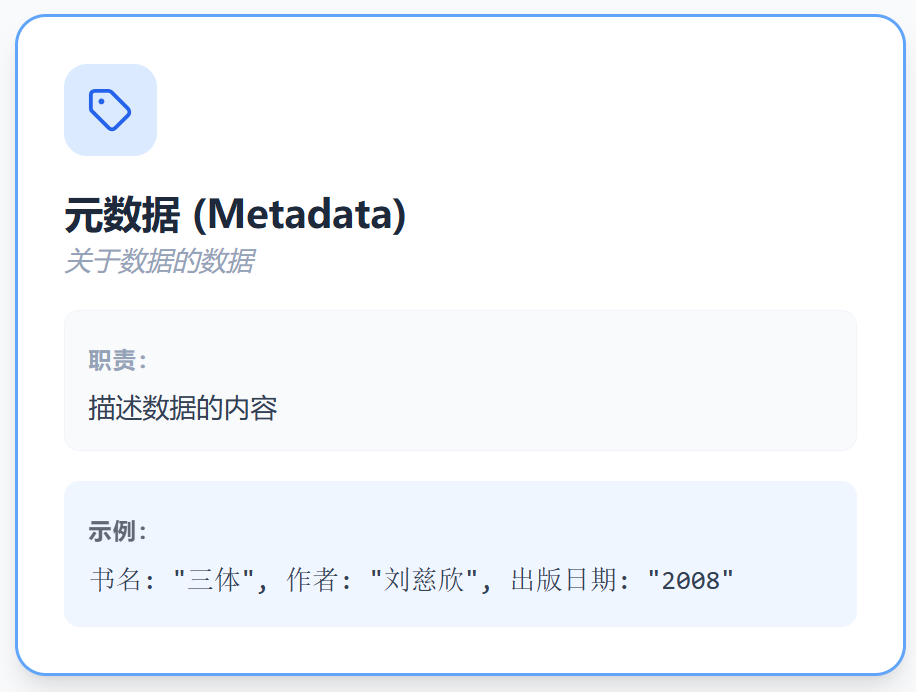Click the "2008" date value

coord(691,580)
